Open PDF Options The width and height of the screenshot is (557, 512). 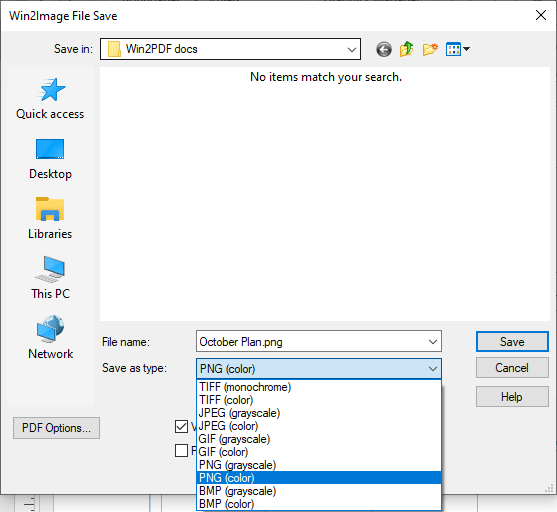(x=56, y=428)
